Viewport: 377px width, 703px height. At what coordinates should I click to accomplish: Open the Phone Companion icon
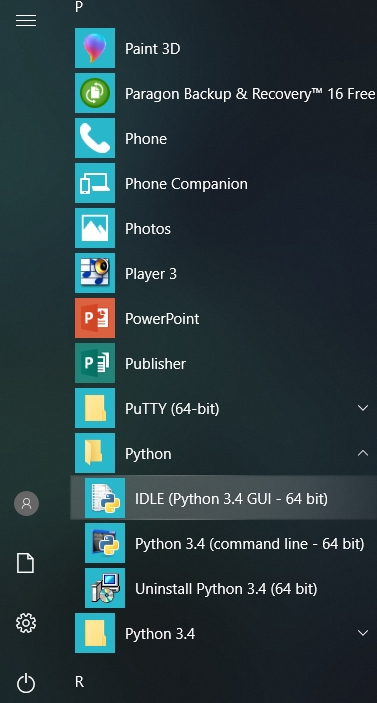point(95,183)
